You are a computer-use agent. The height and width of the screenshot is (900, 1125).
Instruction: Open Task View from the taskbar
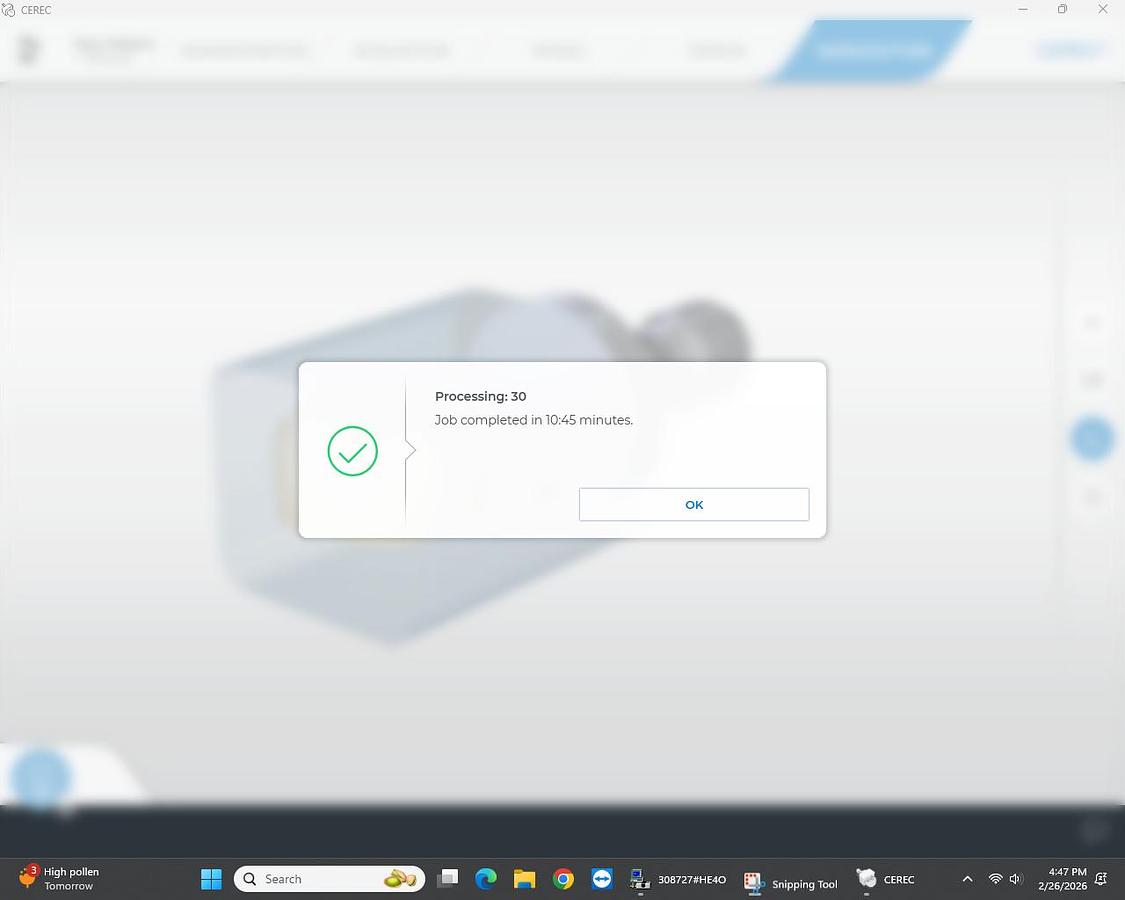[x=447, y=879]
